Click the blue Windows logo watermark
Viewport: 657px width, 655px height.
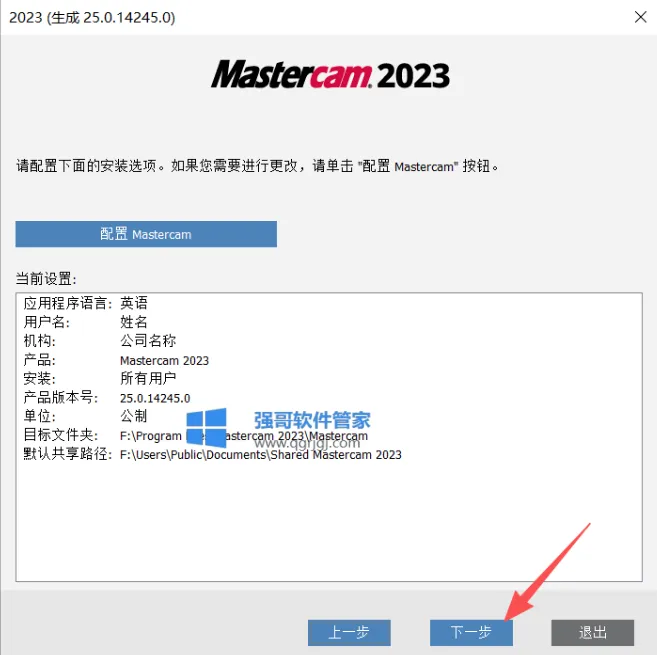click(206, 427)
